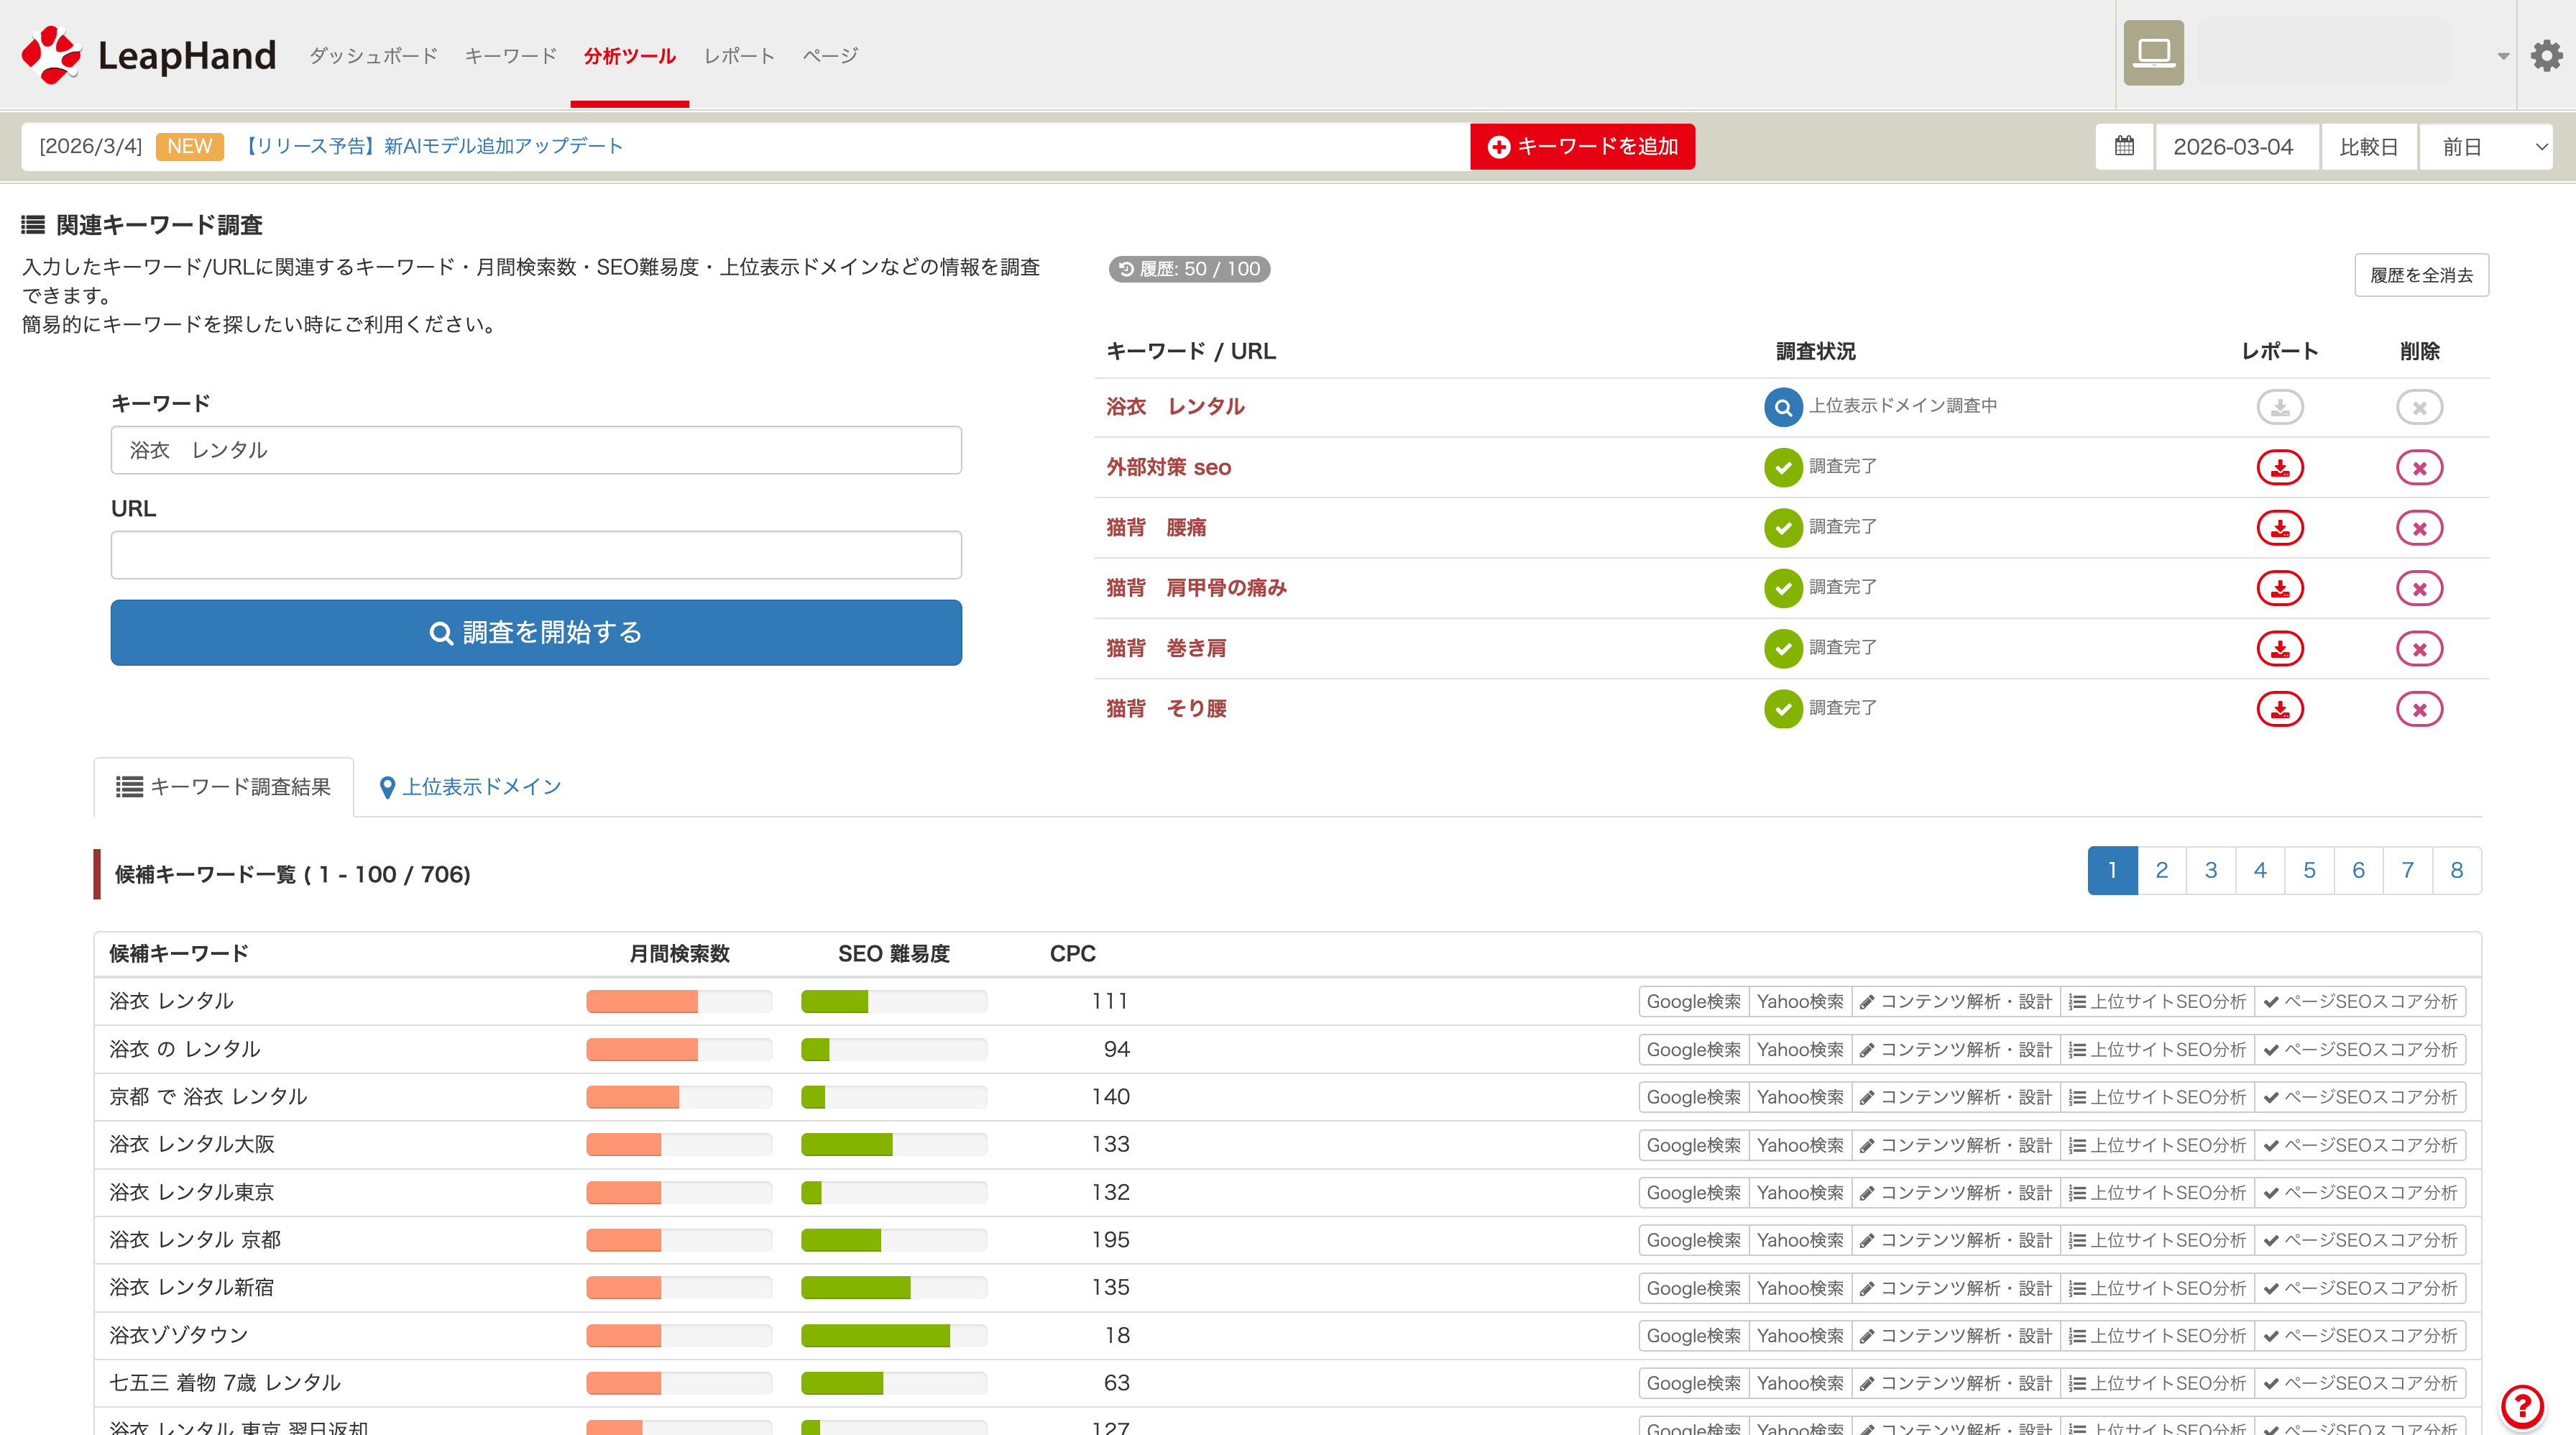
Task: Delete the 猫背 腰痛 history entry
Action: pyautogui.click(x=2419, y=528)
